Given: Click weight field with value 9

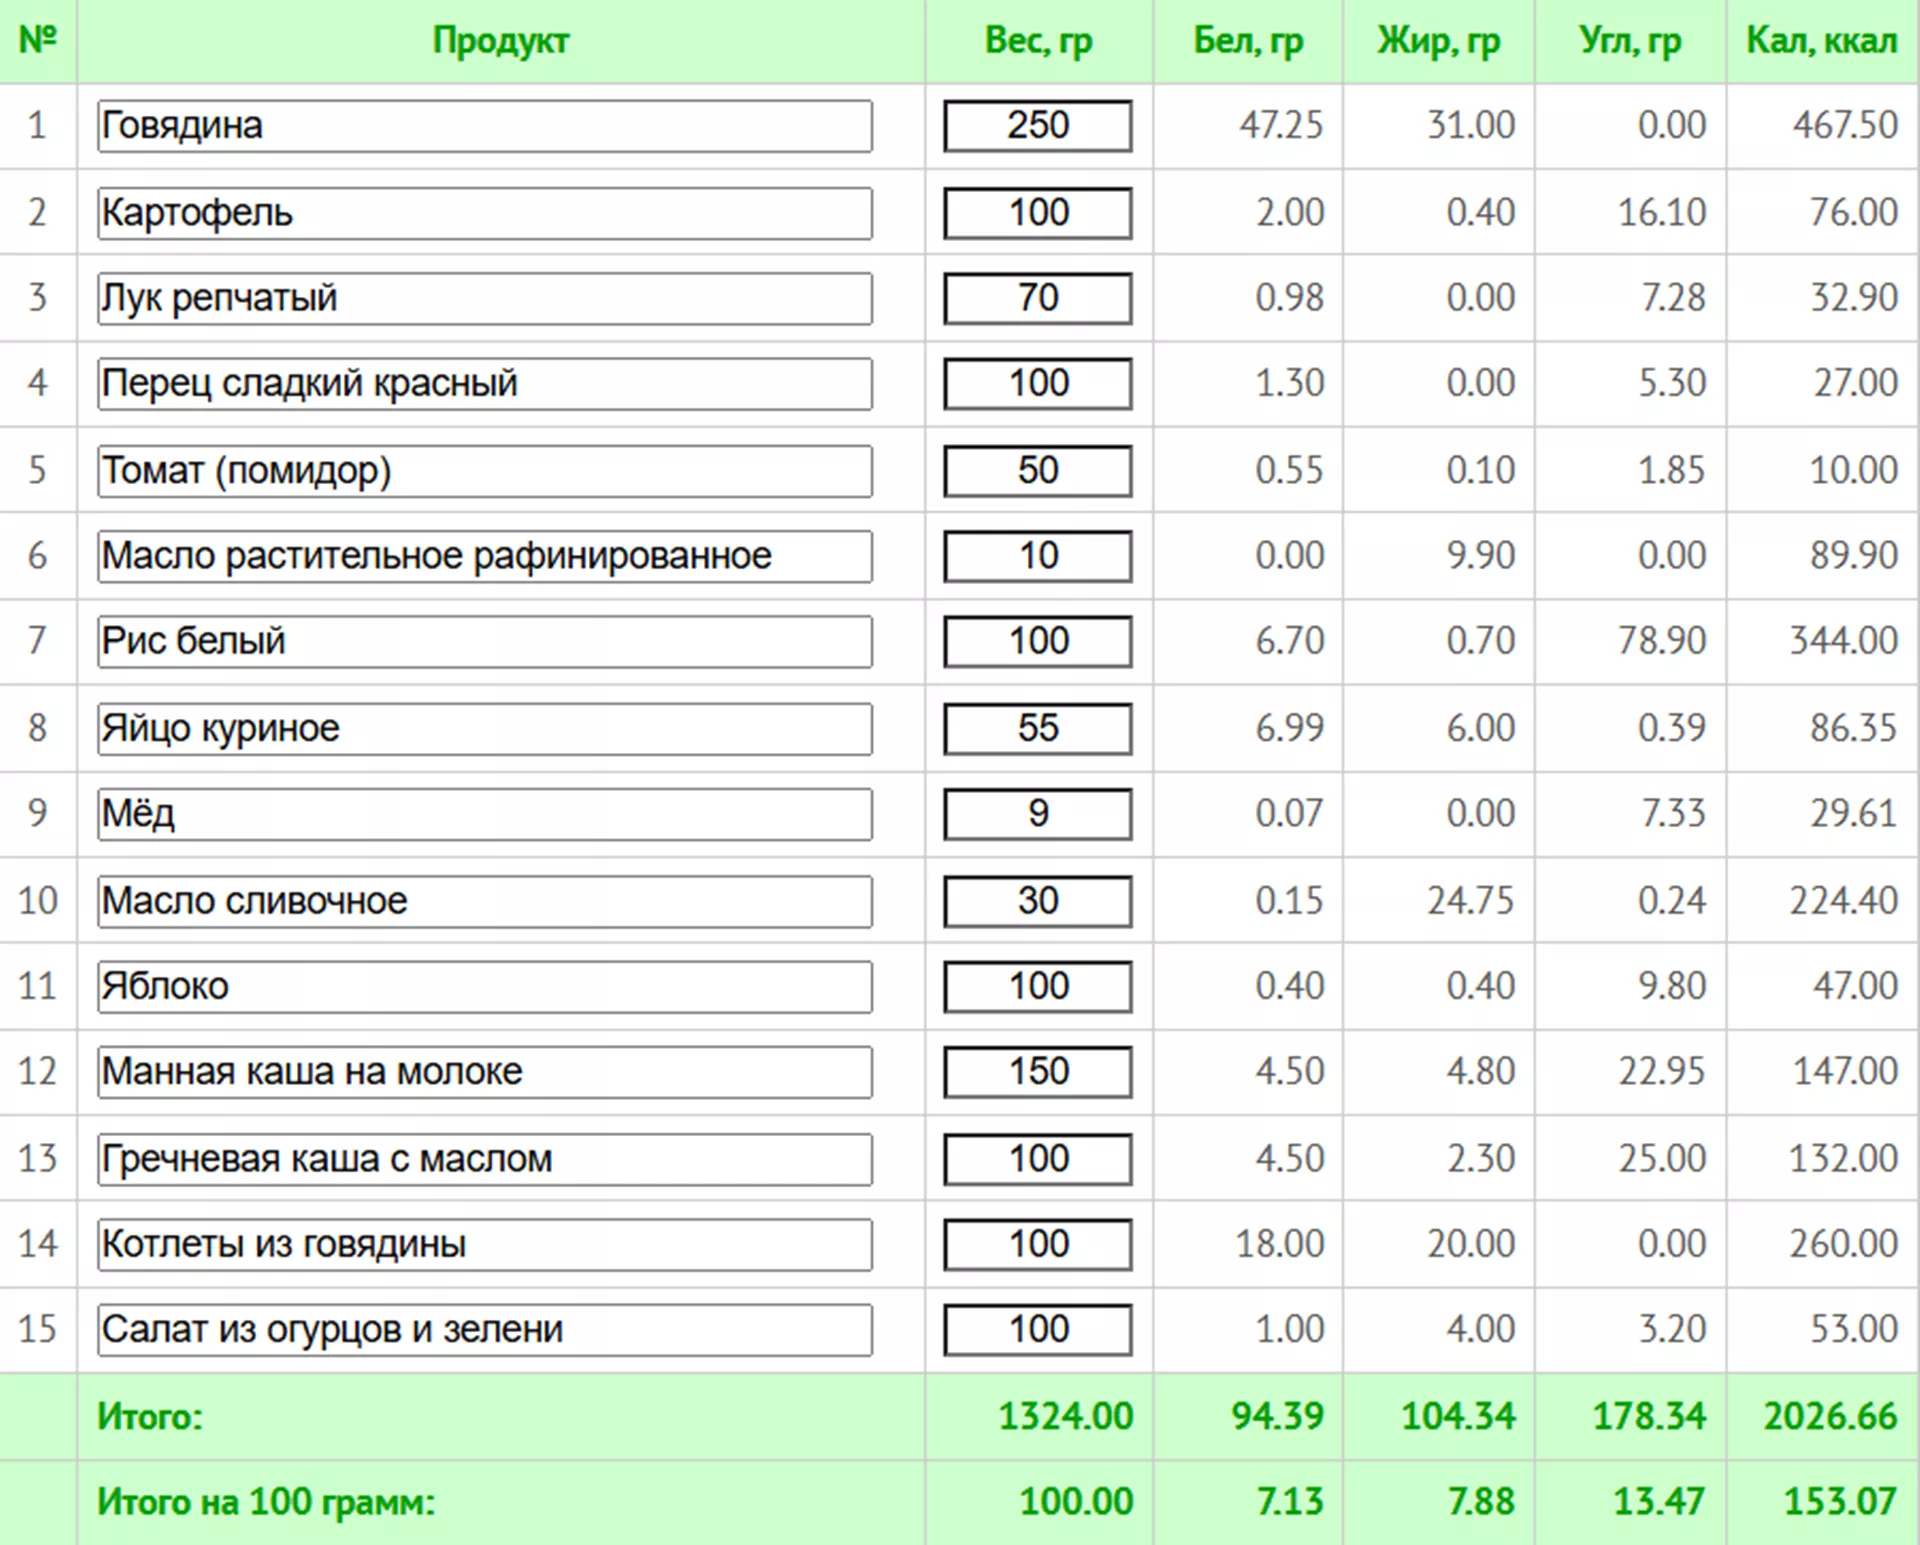Looking at the screenshot, I should coord(1037,814).
